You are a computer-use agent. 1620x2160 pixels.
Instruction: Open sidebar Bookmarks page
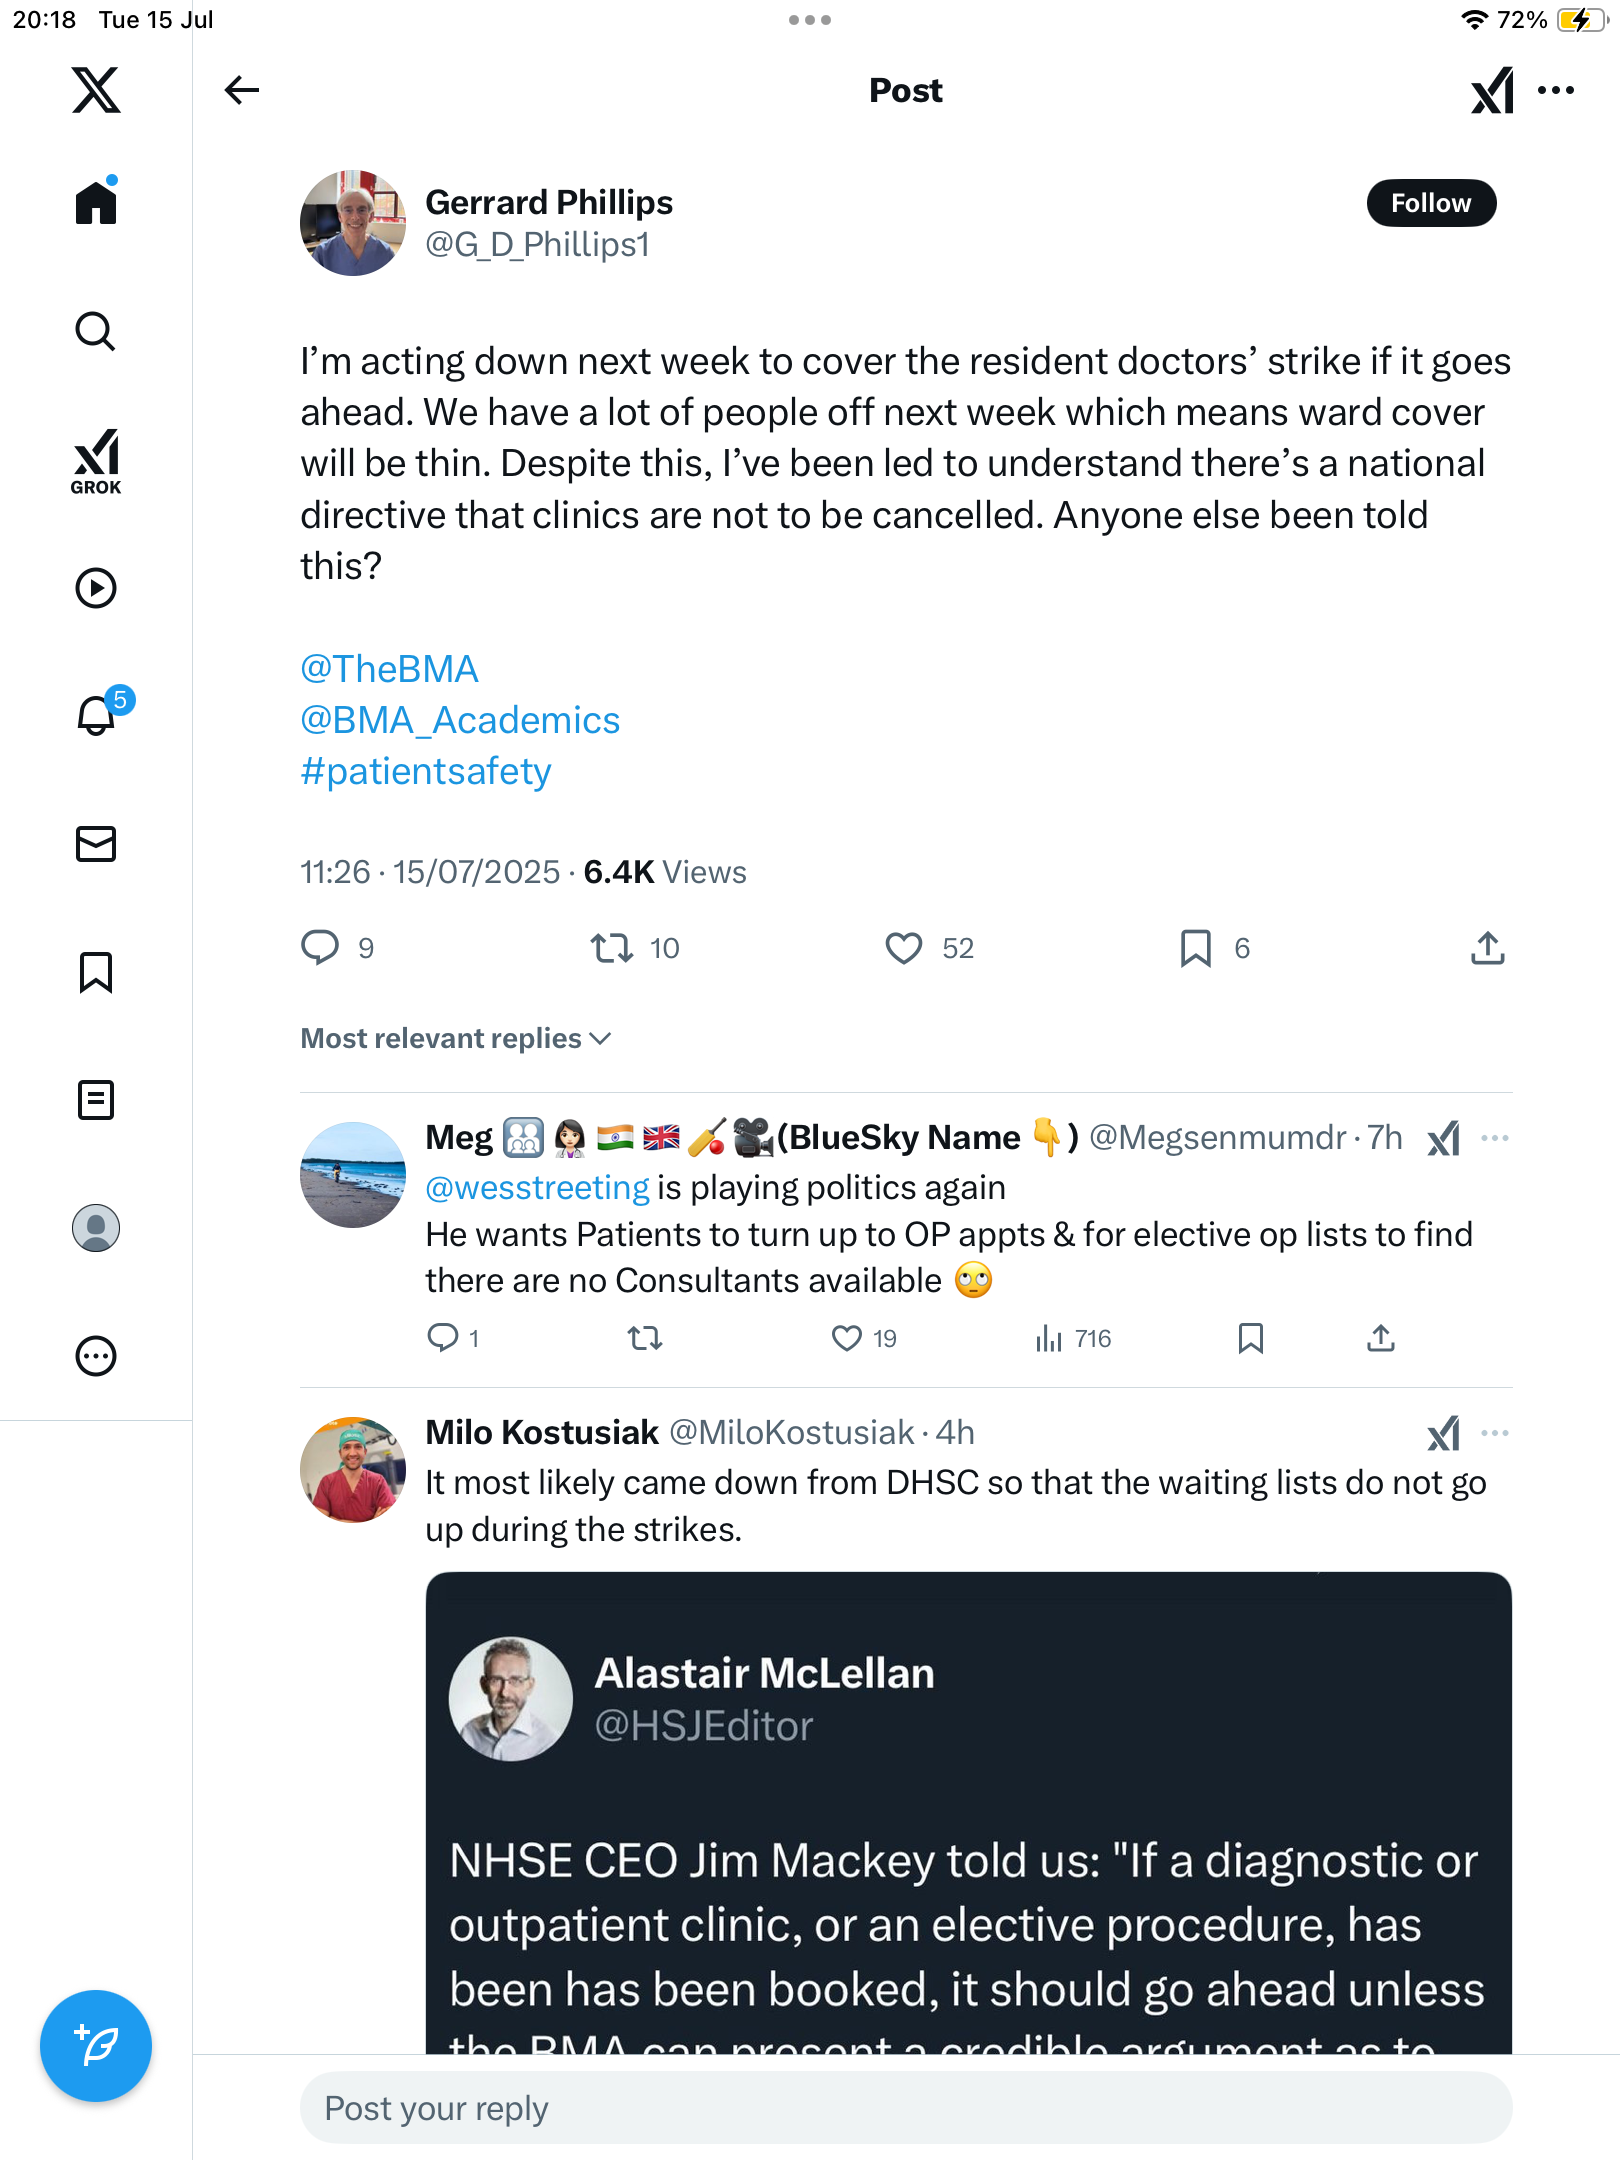tap(96, 972)
